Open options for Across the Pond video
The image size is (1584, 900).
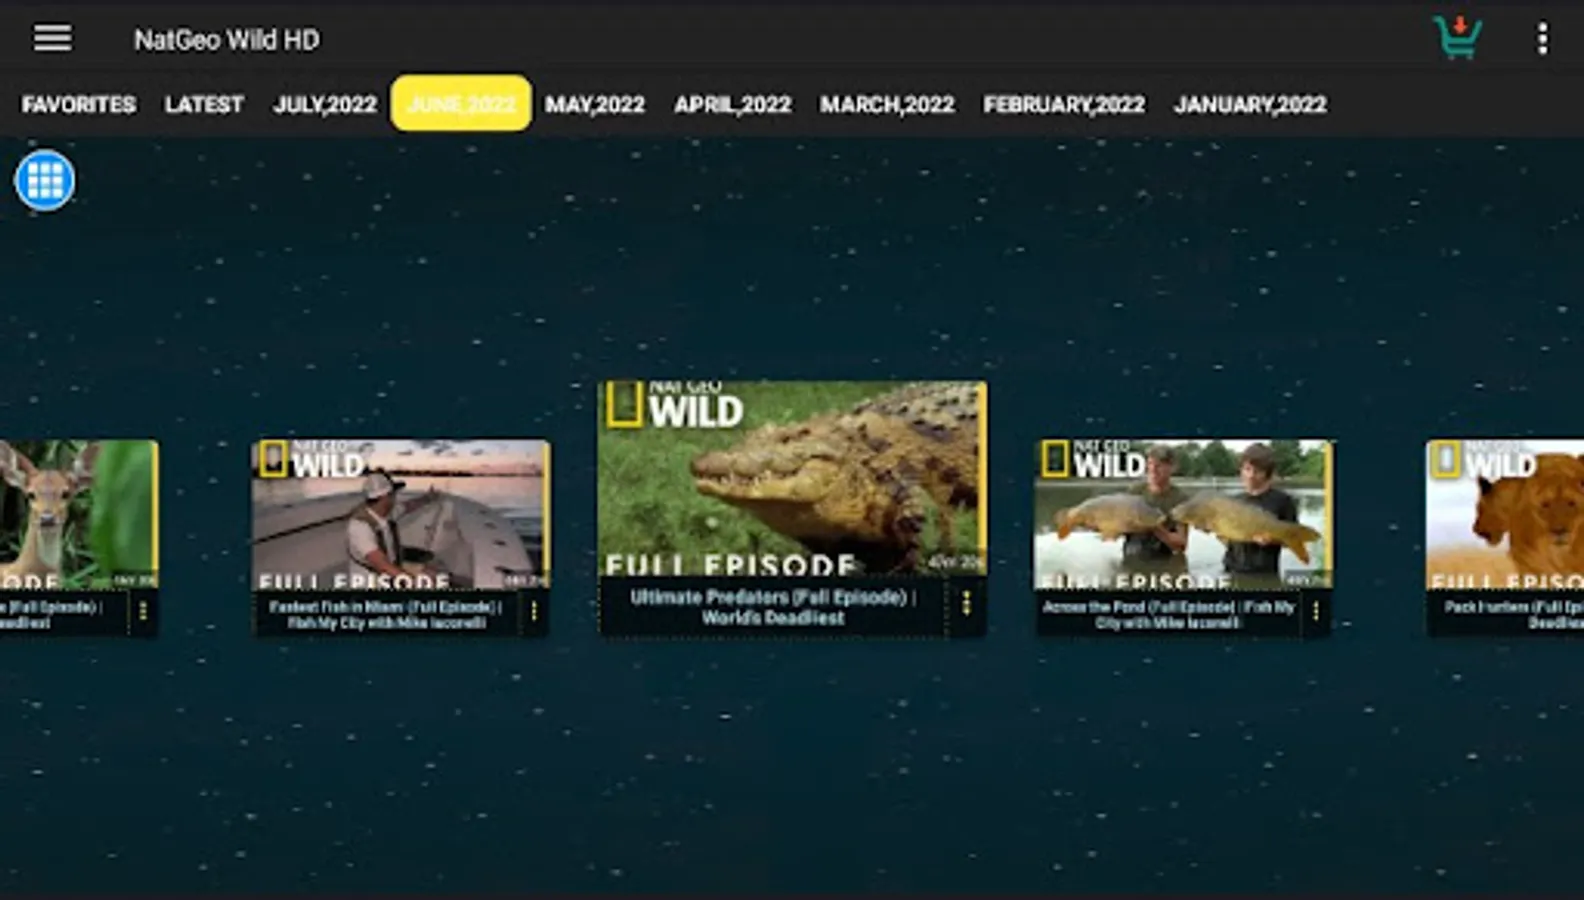pyautogui.click(x=1316, y=611)
